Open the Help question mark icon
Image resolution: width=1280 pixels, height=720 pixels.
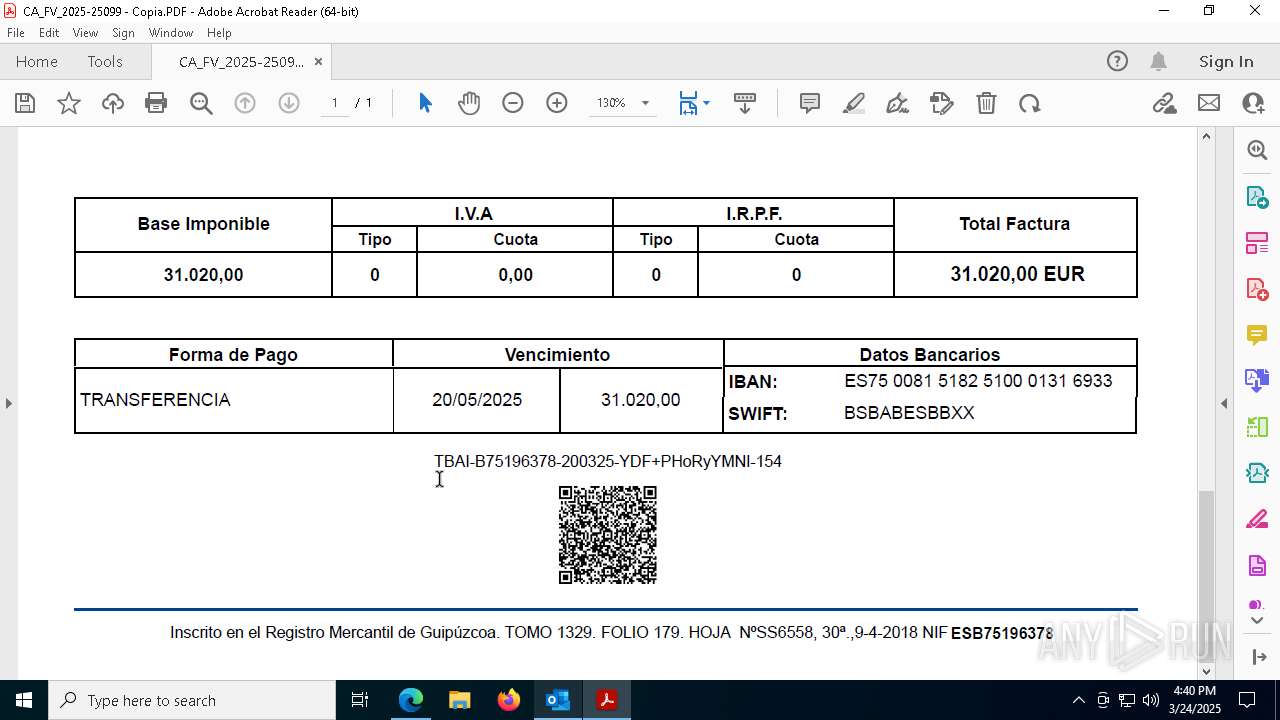click(1117, 61)
